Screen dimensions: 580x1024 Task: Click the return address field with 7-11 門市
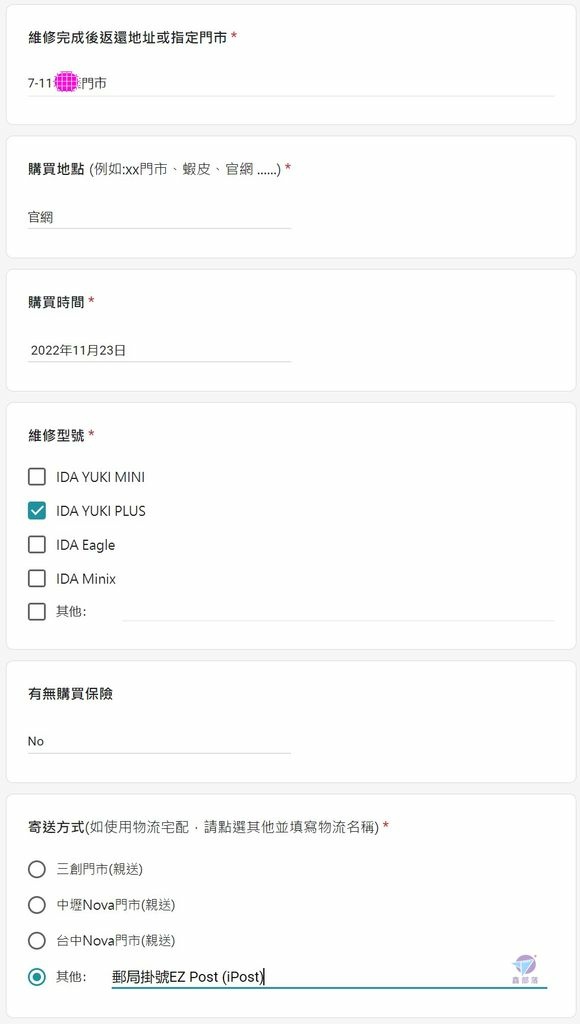291,84
